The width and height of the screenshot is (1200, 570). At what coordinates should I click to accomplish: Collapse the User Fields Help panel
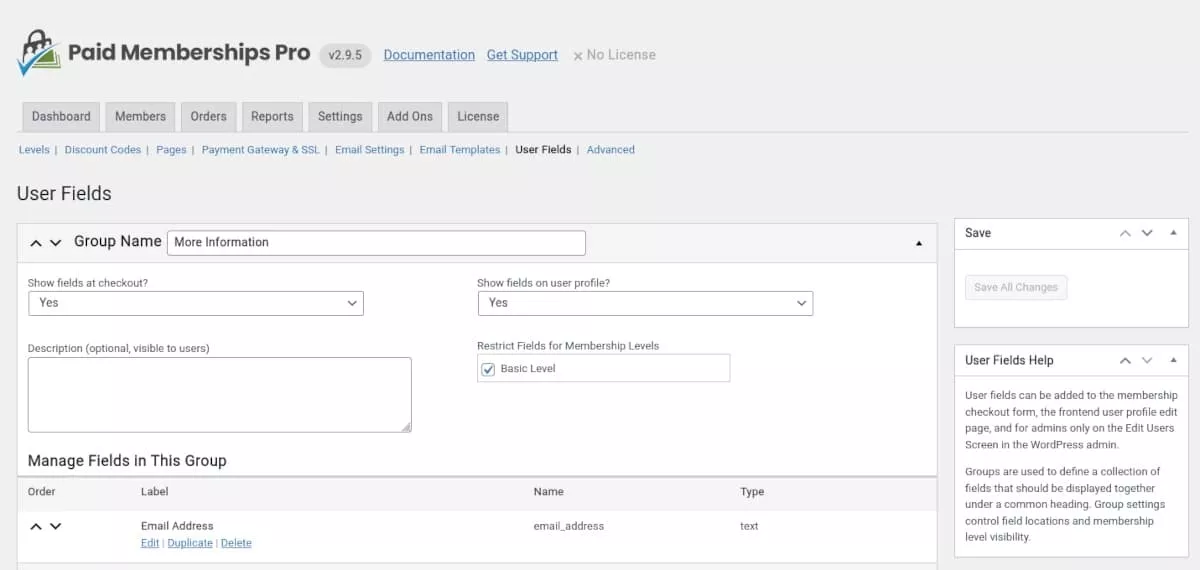pos(1173,360)
